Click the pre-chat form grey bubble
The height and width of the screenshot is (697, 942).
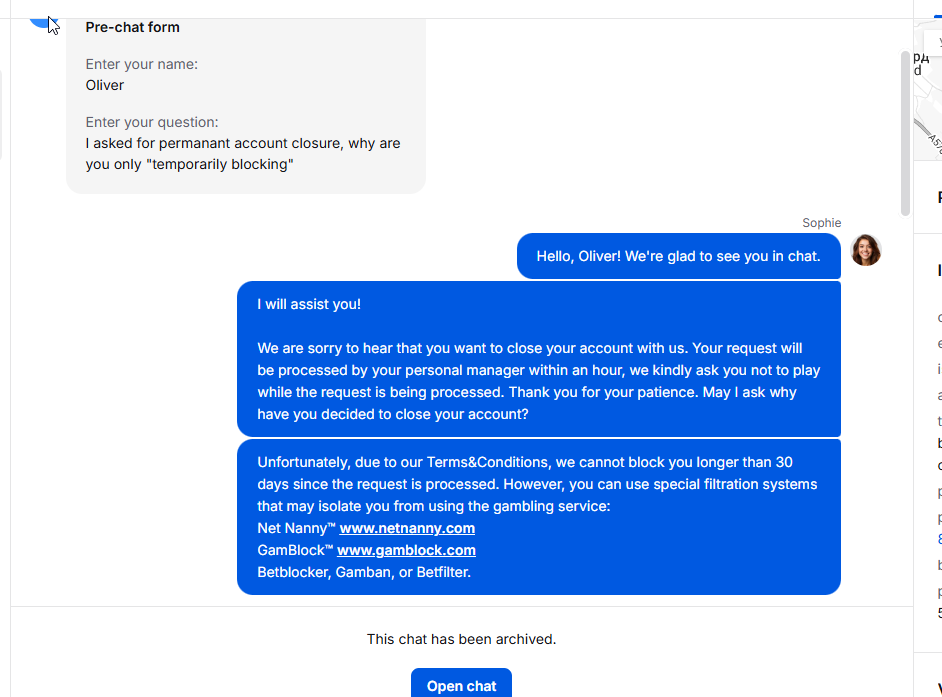coord(246,106)
